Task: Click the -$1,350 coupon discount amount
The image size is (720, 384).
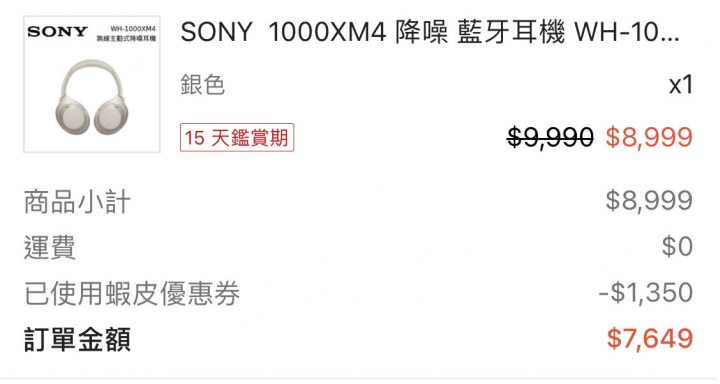Action: (646, 293)
